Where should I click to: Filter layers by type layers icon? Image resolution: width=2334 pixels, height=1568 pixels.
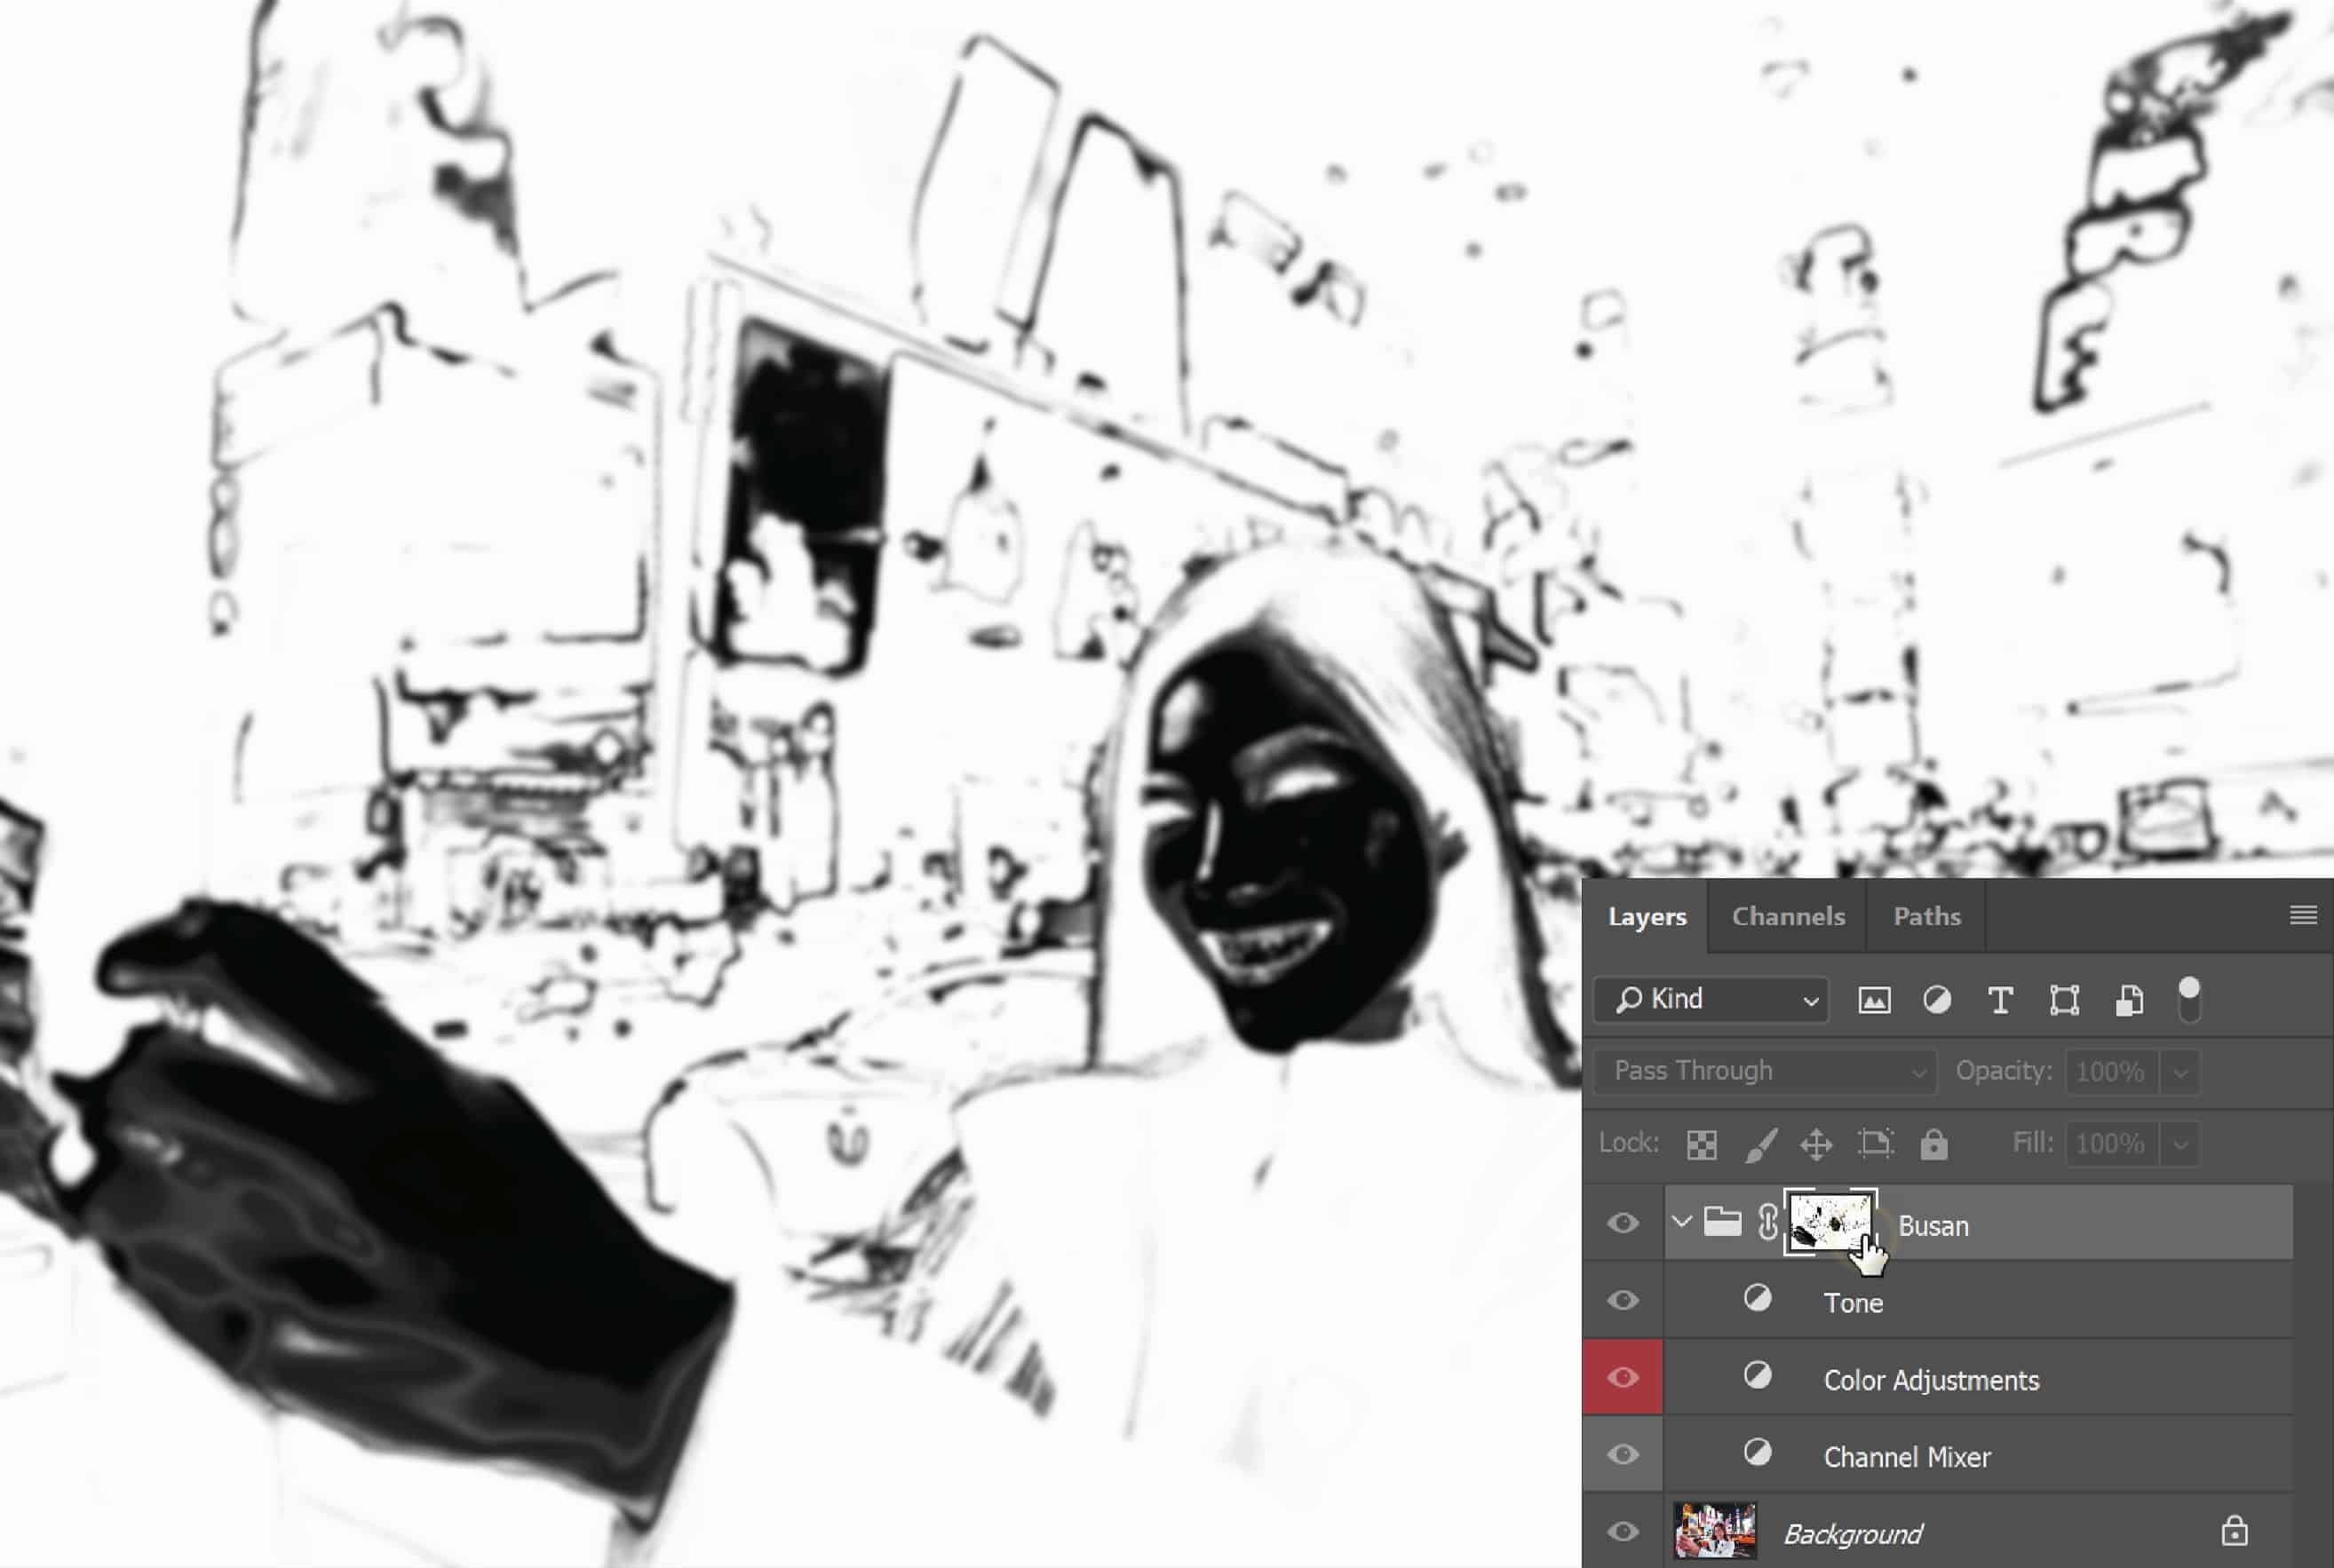pyautogui.click(x=2000, y=1000)
